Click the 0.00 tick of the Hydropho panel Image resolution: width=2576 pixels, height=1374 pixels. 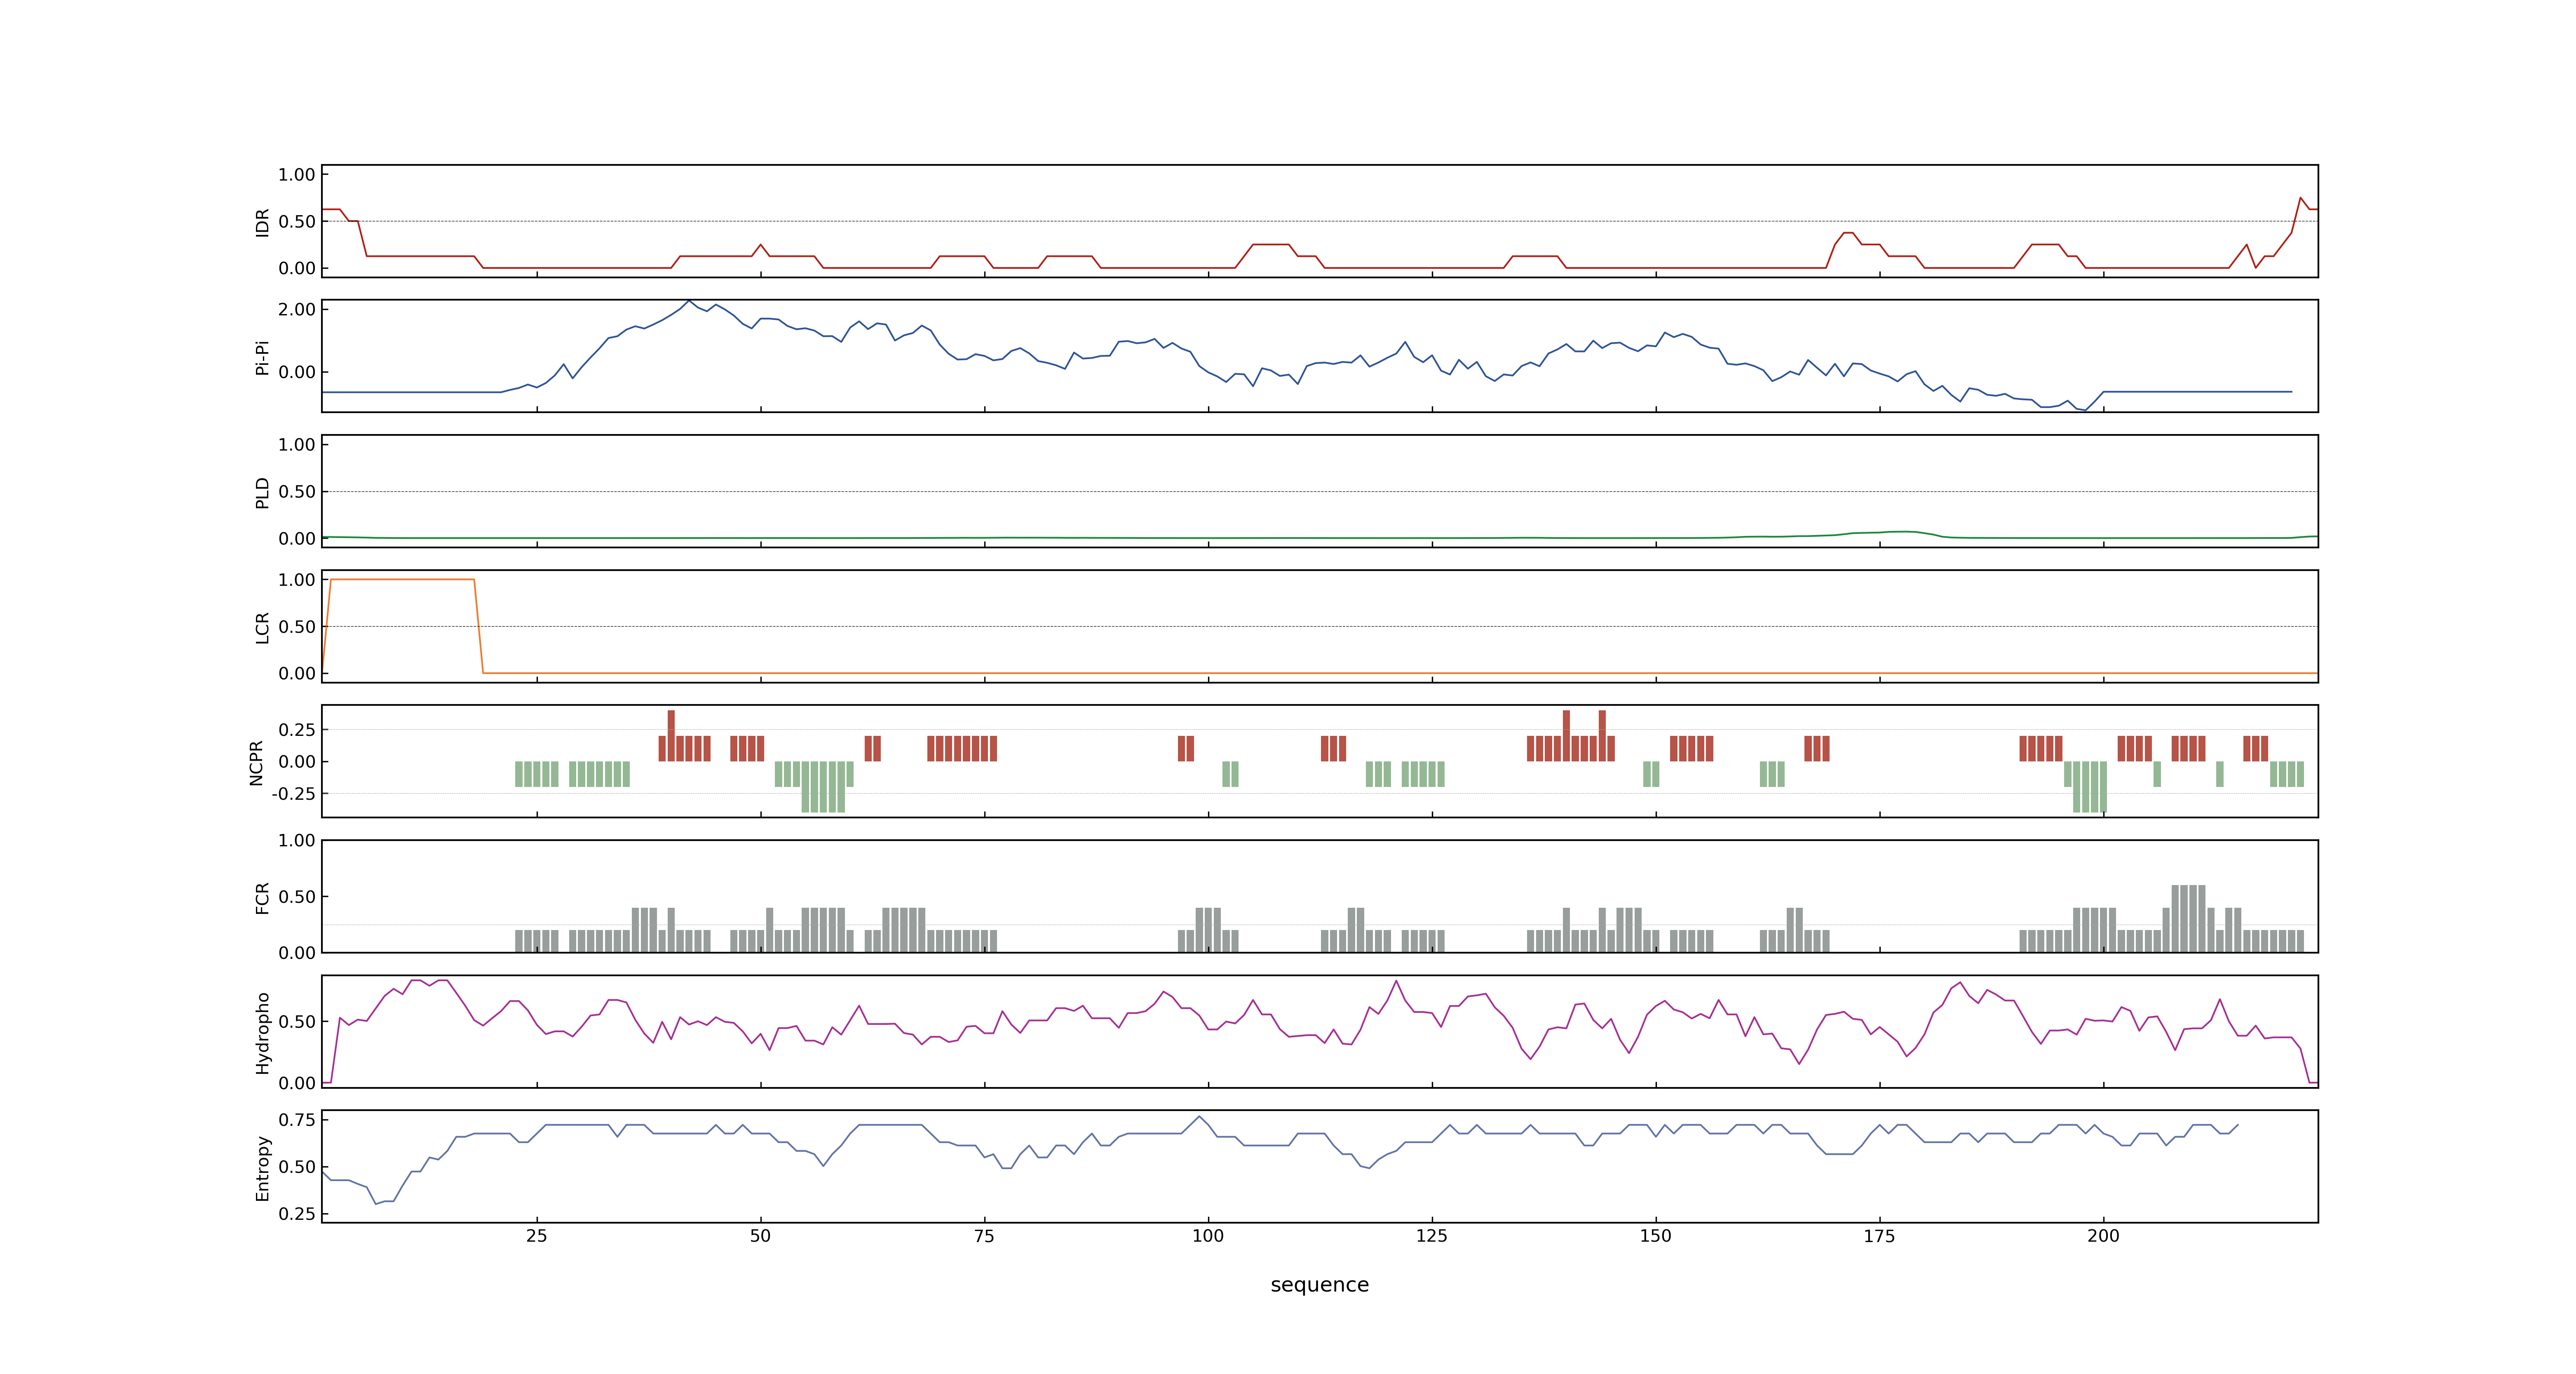297,1083
